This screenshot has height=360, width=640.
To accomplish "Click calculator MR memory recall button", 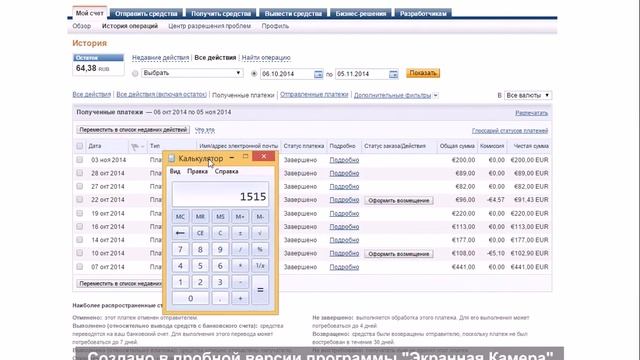I will tap(200, 217).
